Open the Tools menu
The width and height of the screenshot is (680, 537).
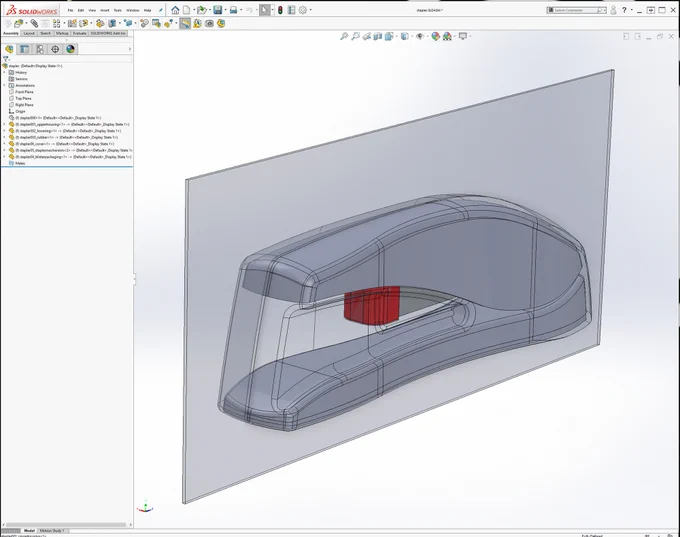coord(118,10)
